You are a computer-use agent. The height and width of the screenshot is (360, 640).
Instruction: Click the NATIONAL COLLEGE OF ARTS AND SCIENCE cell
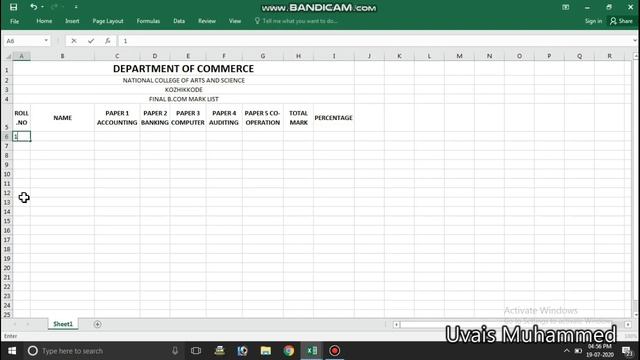(183, 80)
